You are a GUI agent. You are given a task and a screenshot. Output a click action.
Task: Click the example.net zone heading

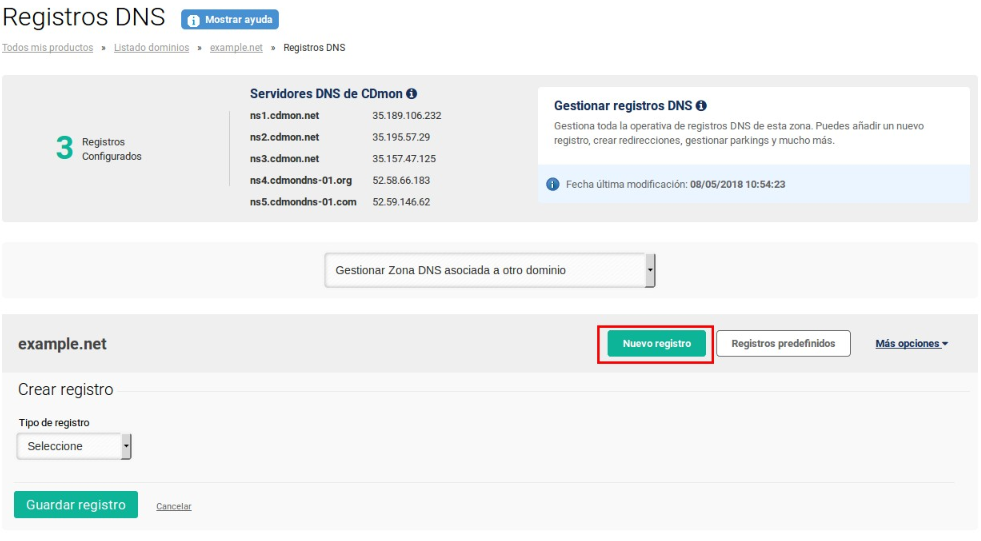[62, 344]
